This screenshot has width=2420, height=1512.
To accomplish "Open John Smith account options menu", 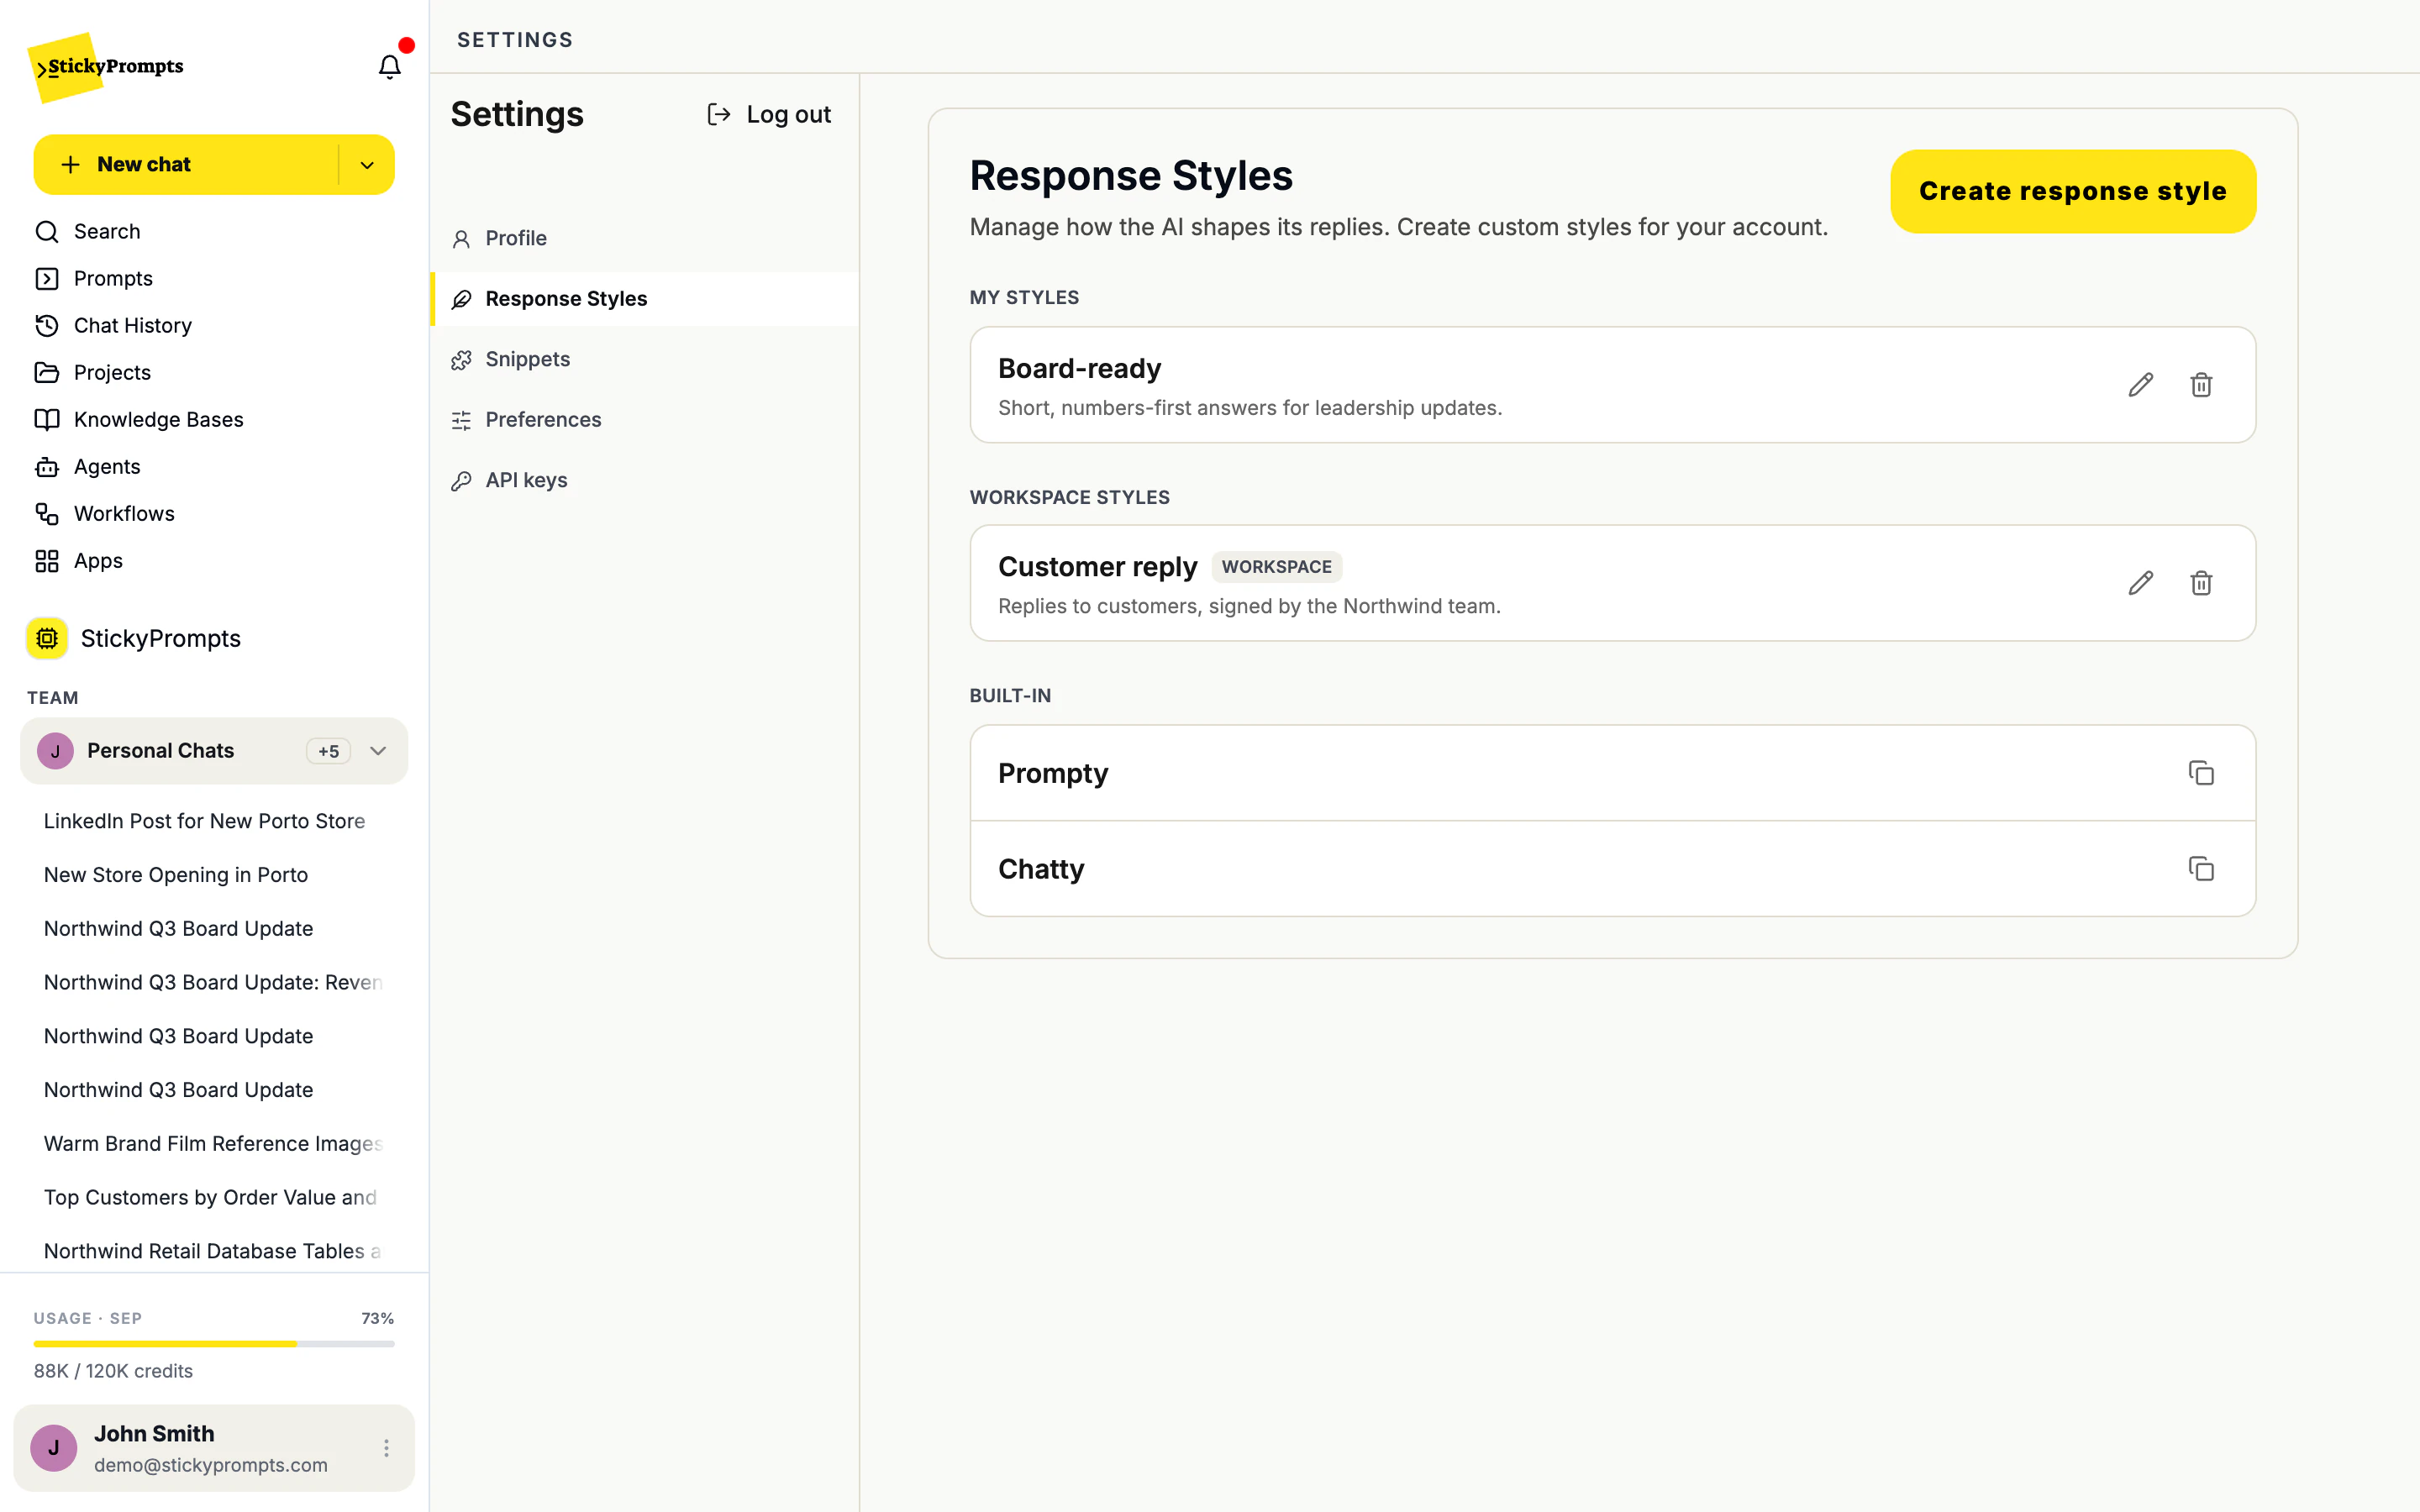I will coord(386,1448).
